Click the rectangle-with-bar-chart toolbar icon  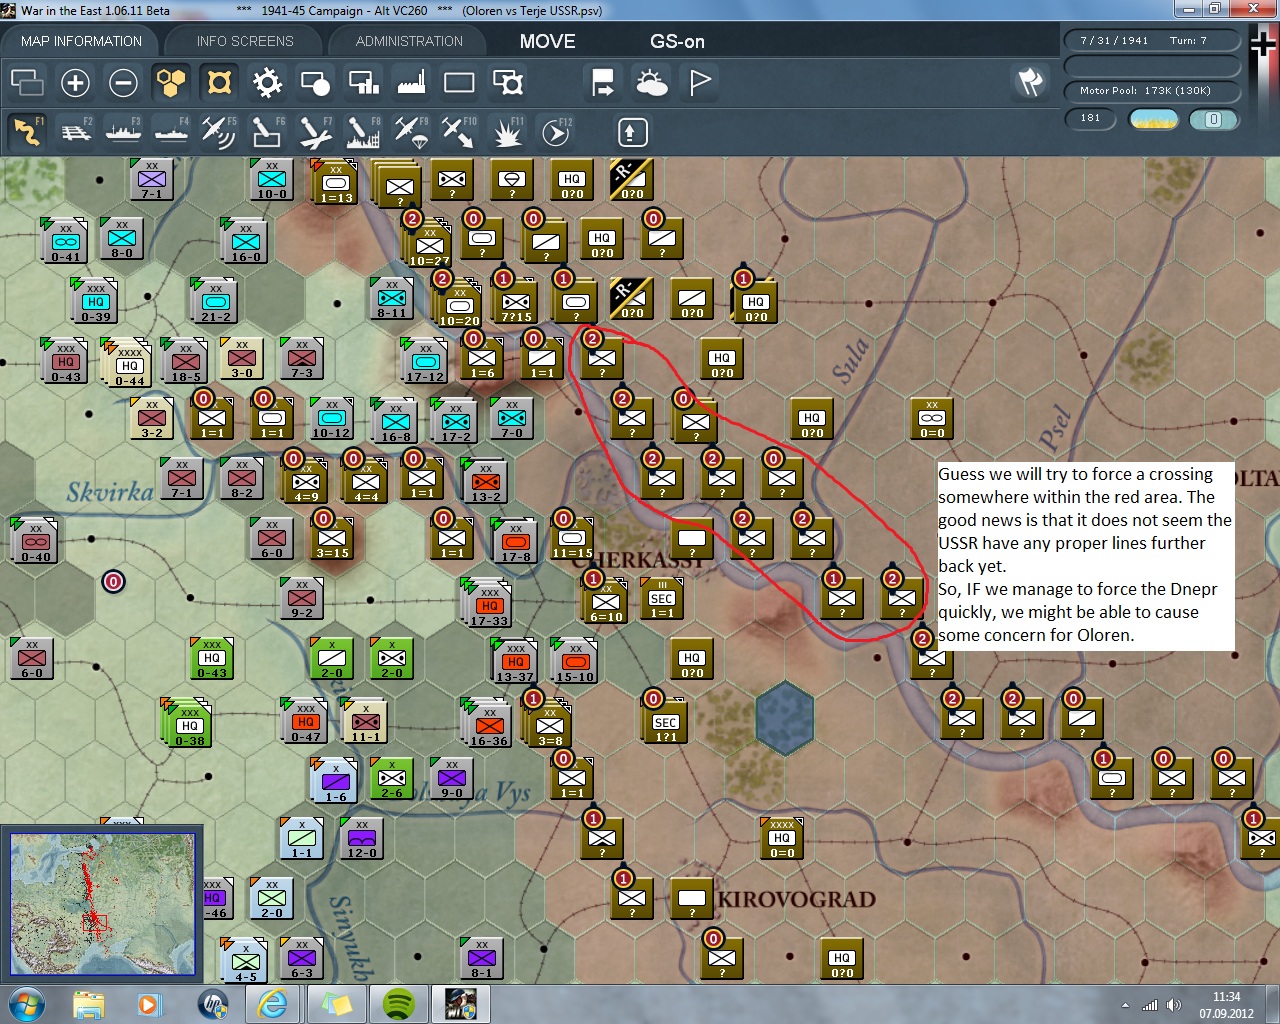click(x=363, y=82)
